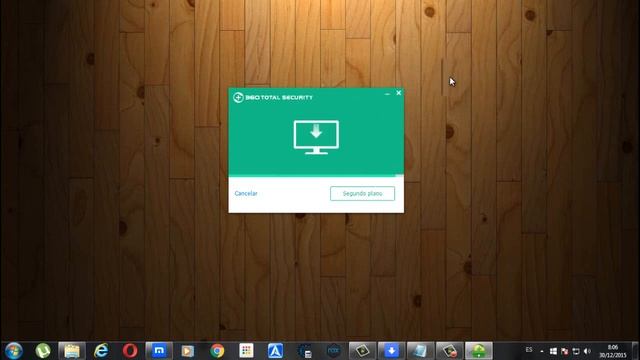Open the Action Center flag tray icon
The image size is (640, 360).
coord(564,351)
